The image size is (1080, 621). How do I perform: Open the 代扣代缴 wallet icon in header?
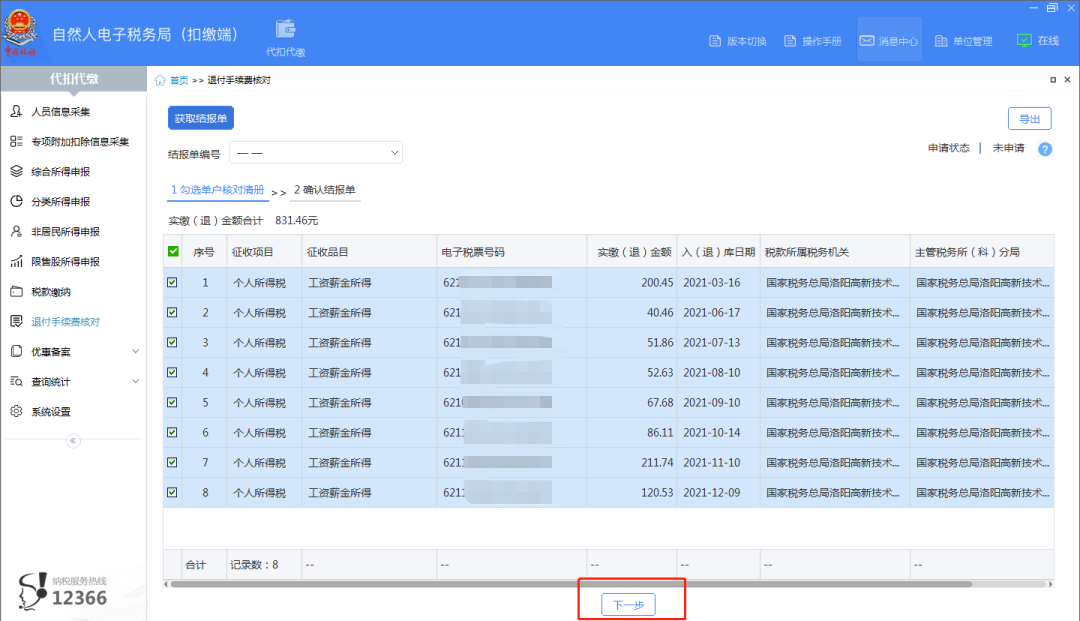(285, 30)
